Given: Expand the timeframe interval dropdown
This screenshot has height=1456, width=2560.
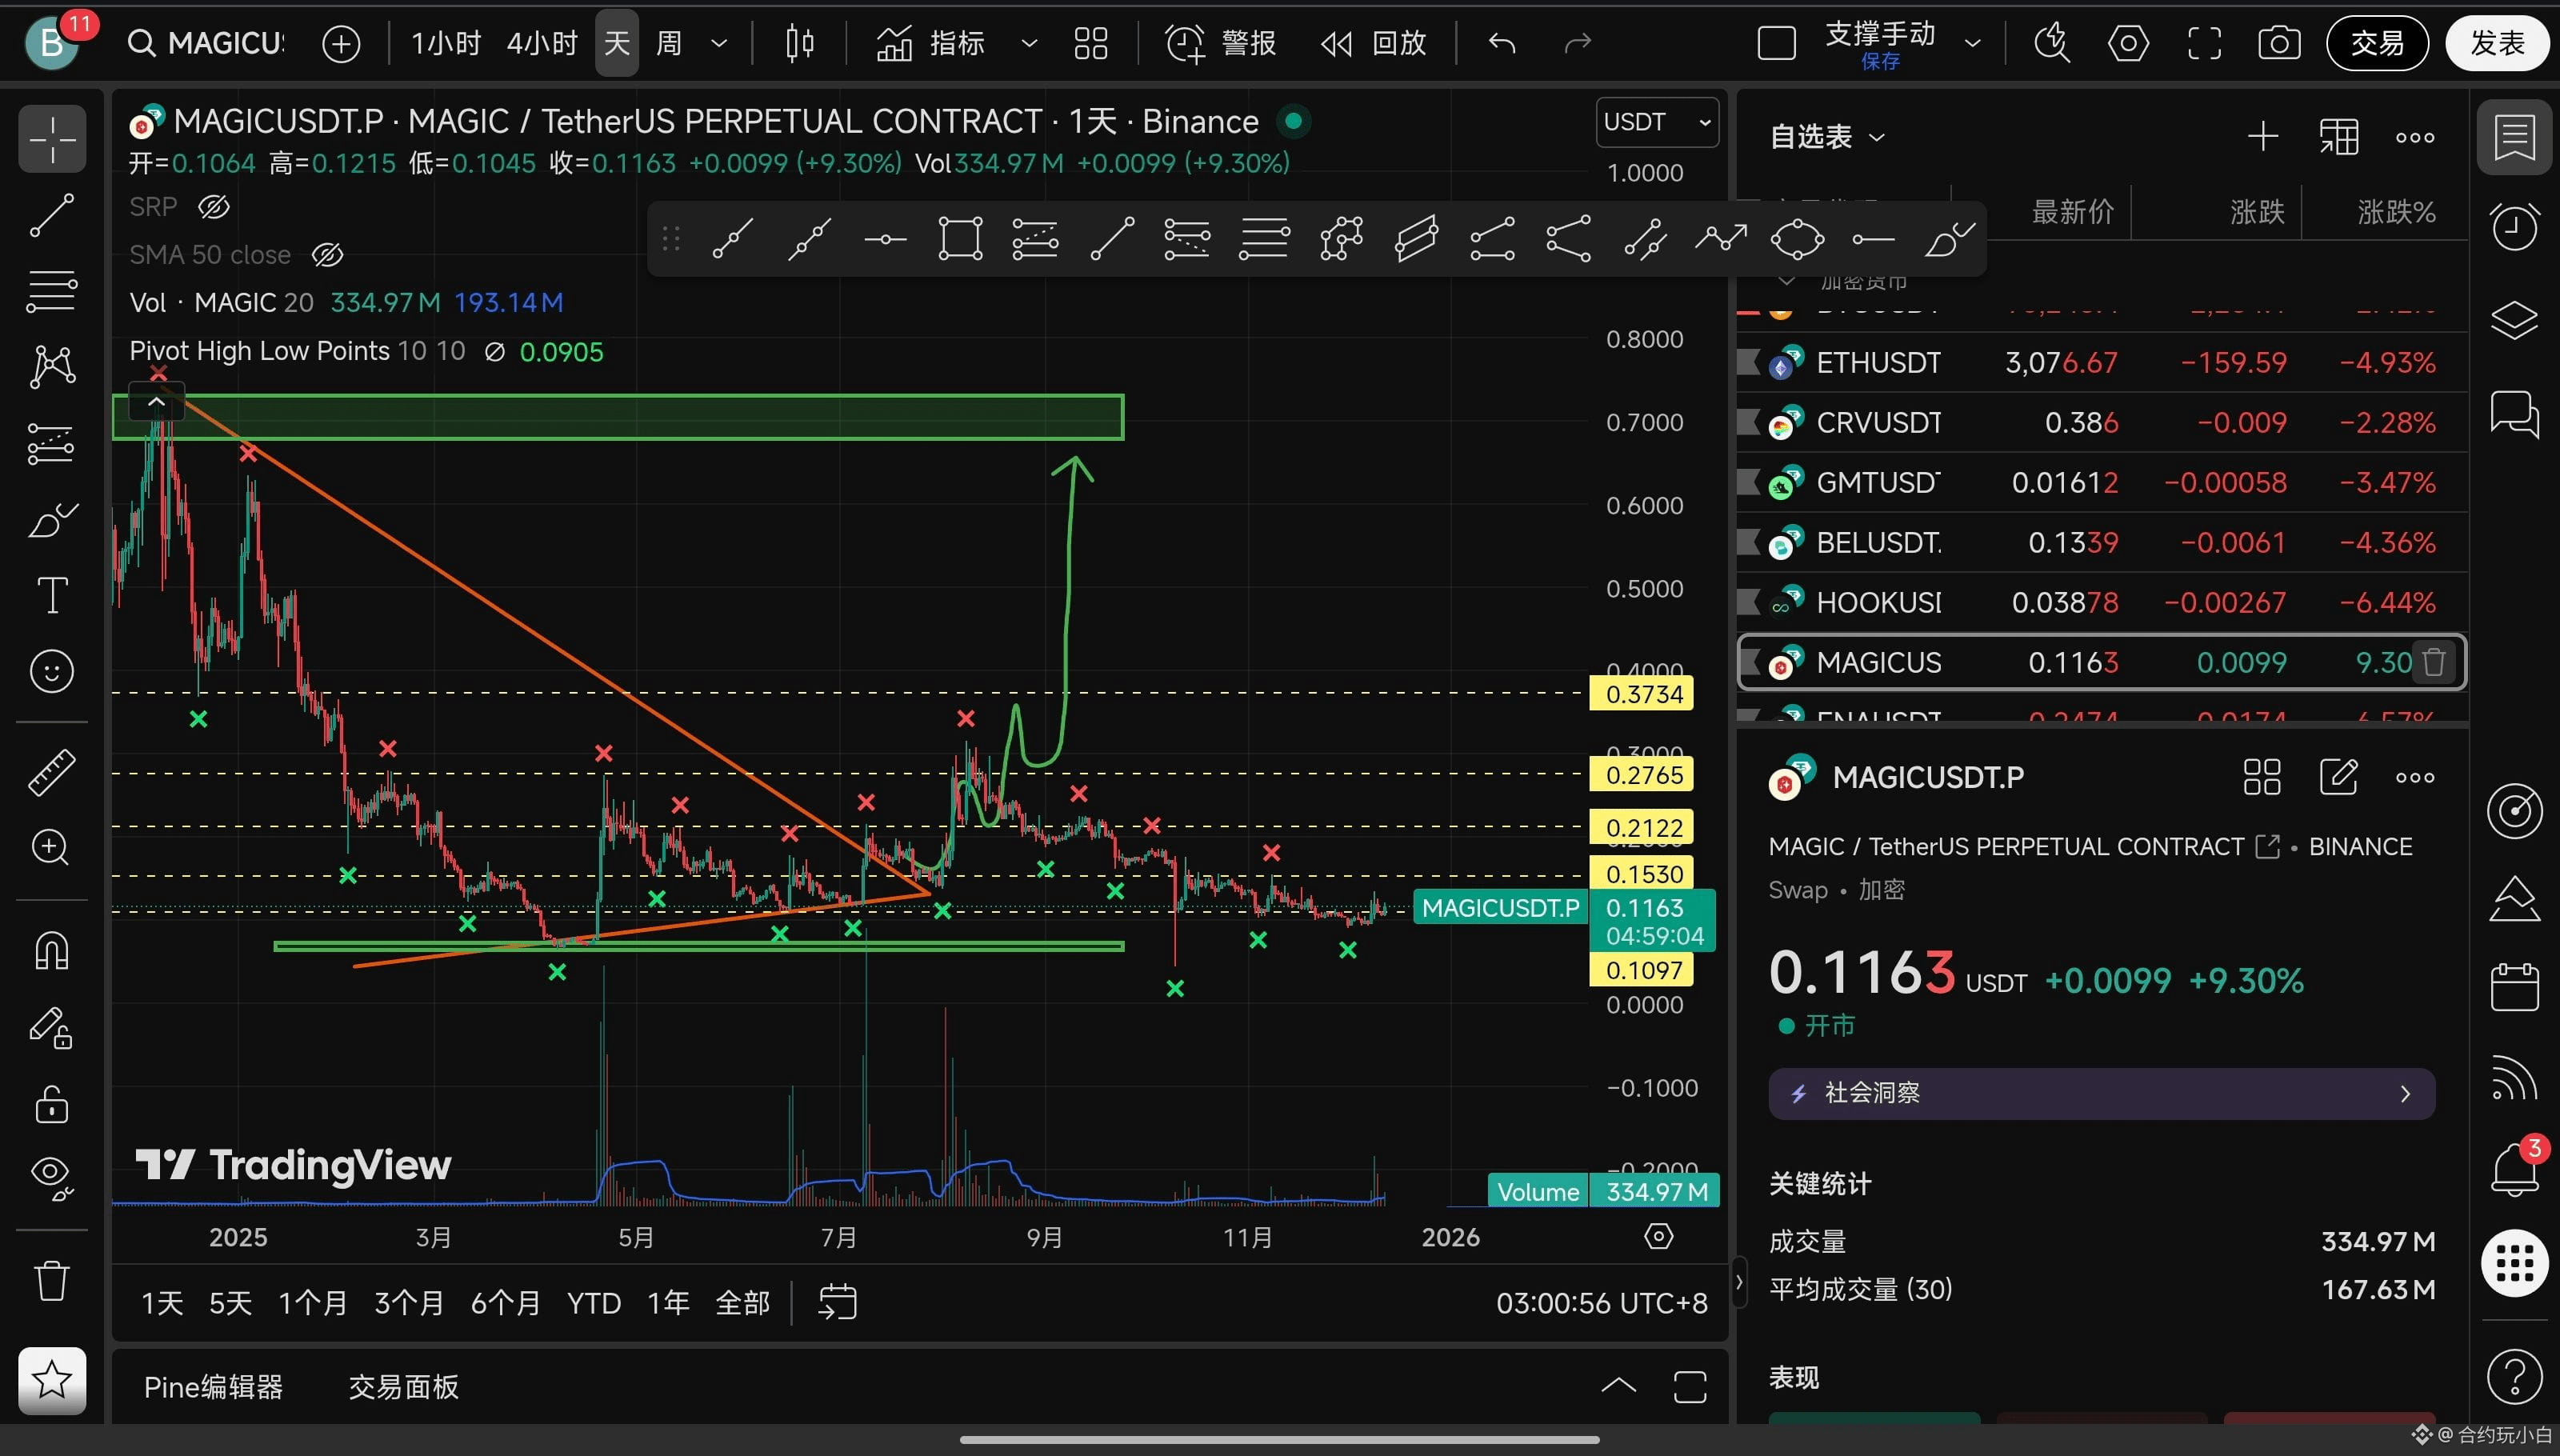Looking at the screenshot, I should 719,43.
